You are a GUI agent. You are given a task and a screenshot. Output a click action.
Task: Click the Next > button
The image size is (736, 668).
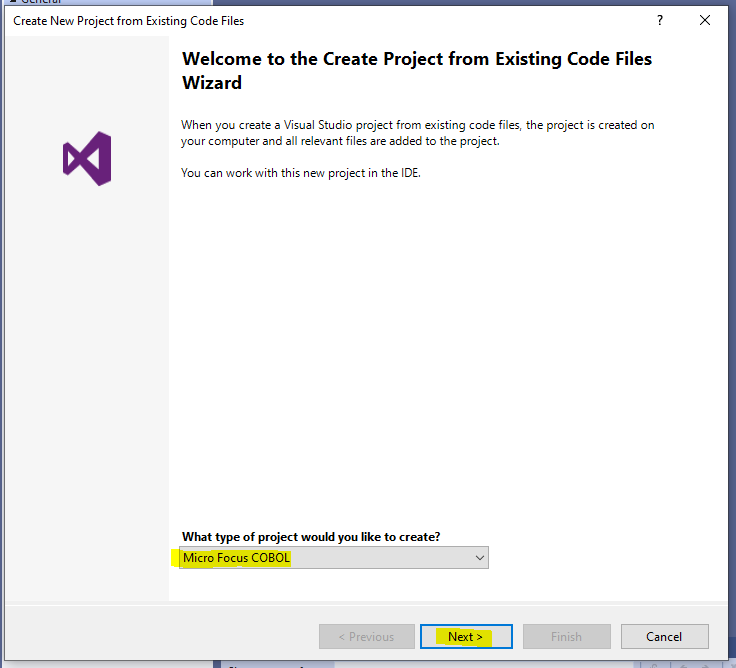pos(466,637)
